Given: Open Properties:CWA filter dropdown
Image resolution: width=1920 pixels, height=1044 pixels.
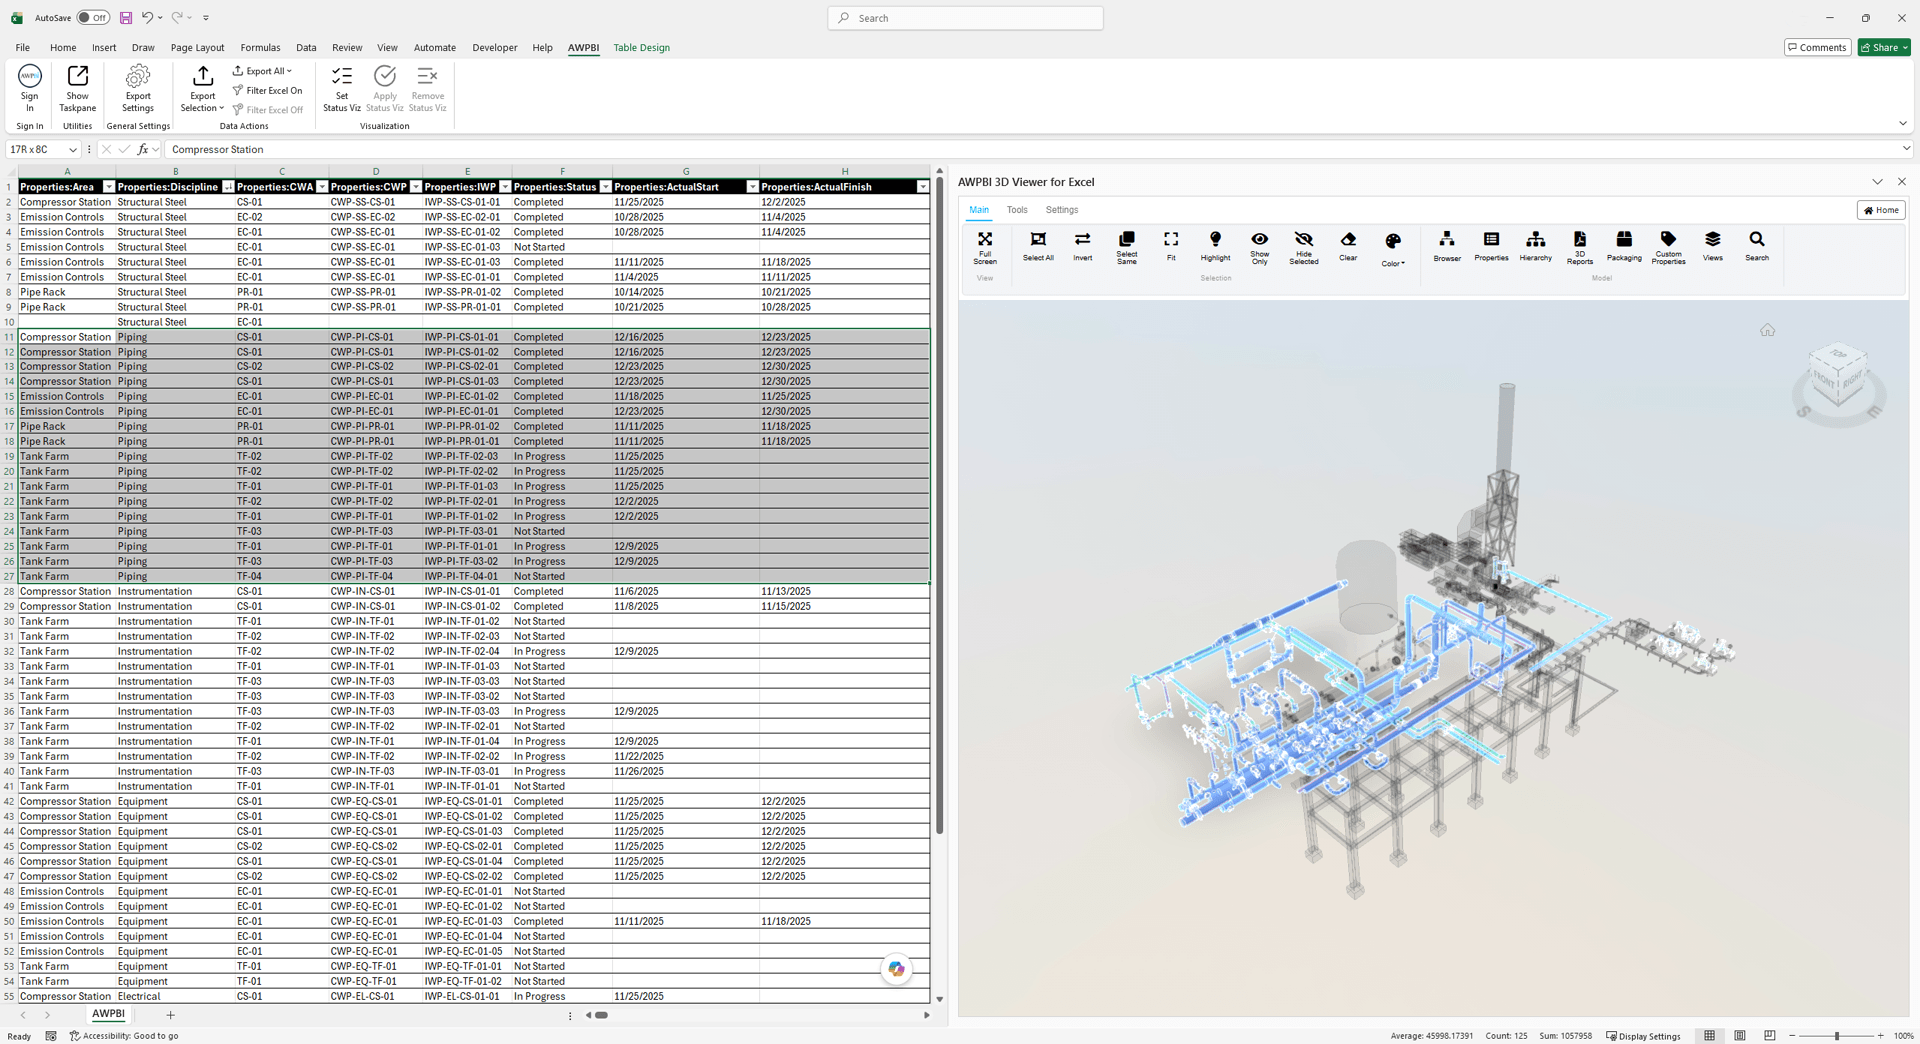Looking at the screenshot, I should click(x=322, y=187).
